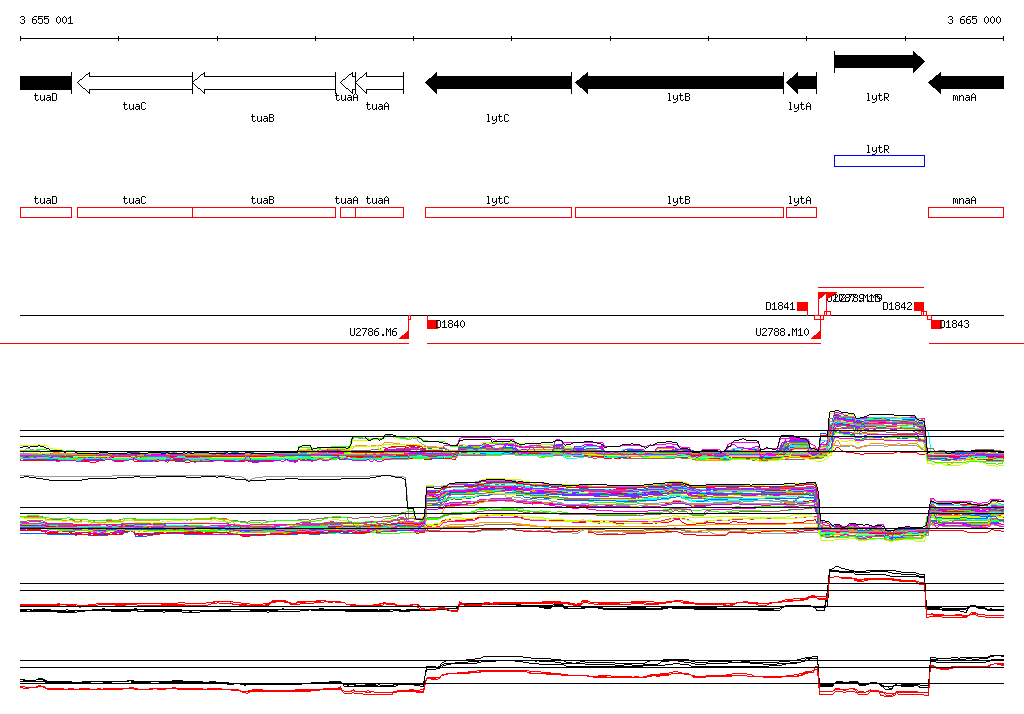The width and height of the screenshot is (1024, 714).
Task: Select the black lytB gene arrow
Action: click(679, 83)
